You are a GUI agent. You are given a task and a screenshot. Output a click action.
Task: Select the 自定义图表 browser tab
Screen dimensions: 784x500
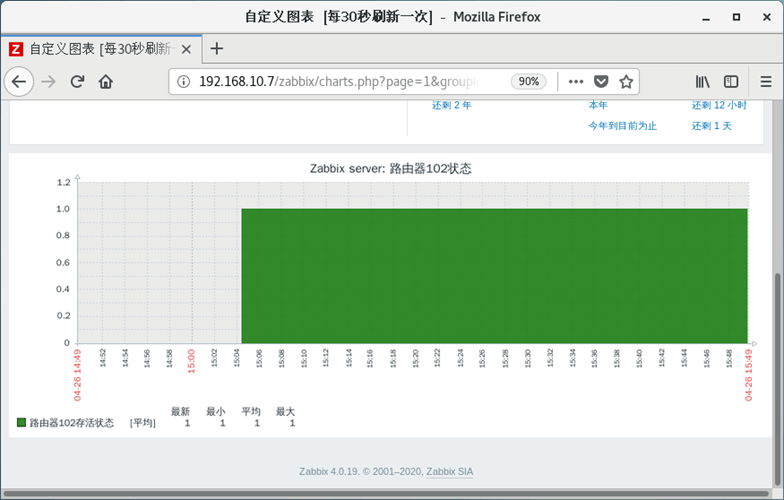pos(101,49)
